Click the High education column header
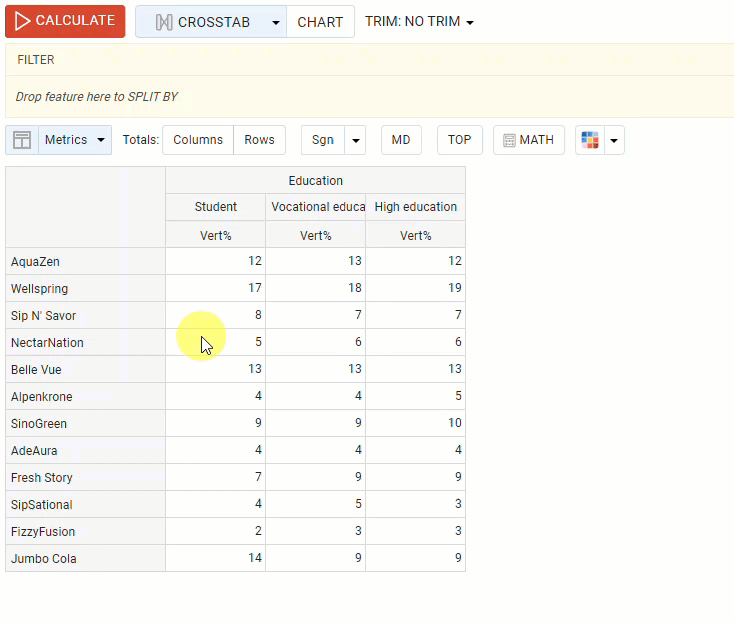The width and height of the screenshot is (734, 622). (x=415, y=207)
